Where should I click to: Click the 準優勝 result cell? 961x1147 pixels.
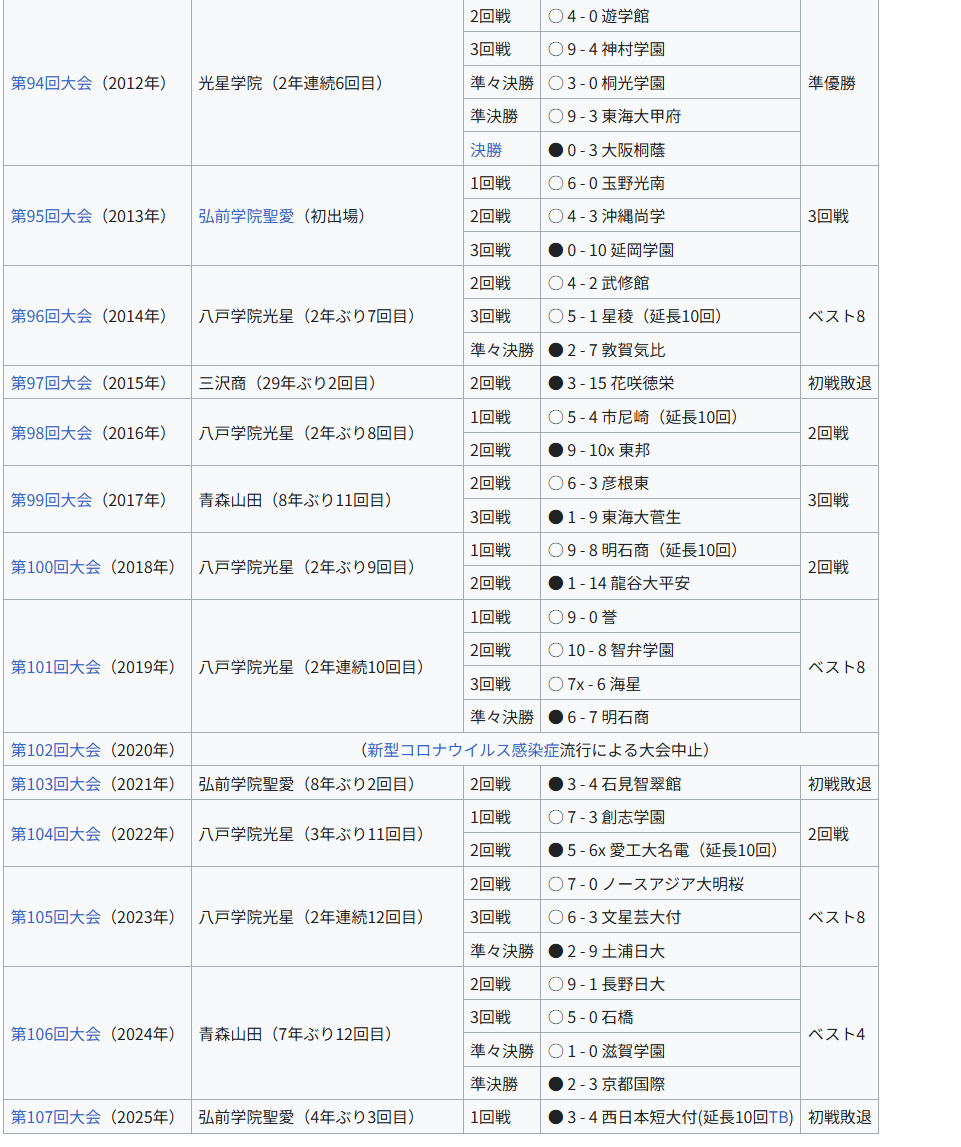(x=832, y=83)
